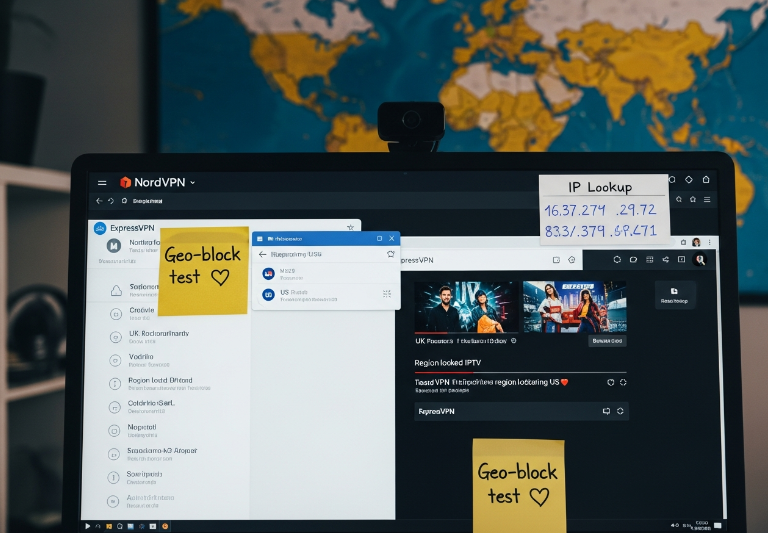Click the round icon beside 'Sraodarro-M3 Aropoer'
This screenshot has width=768, height=533.
114,454
